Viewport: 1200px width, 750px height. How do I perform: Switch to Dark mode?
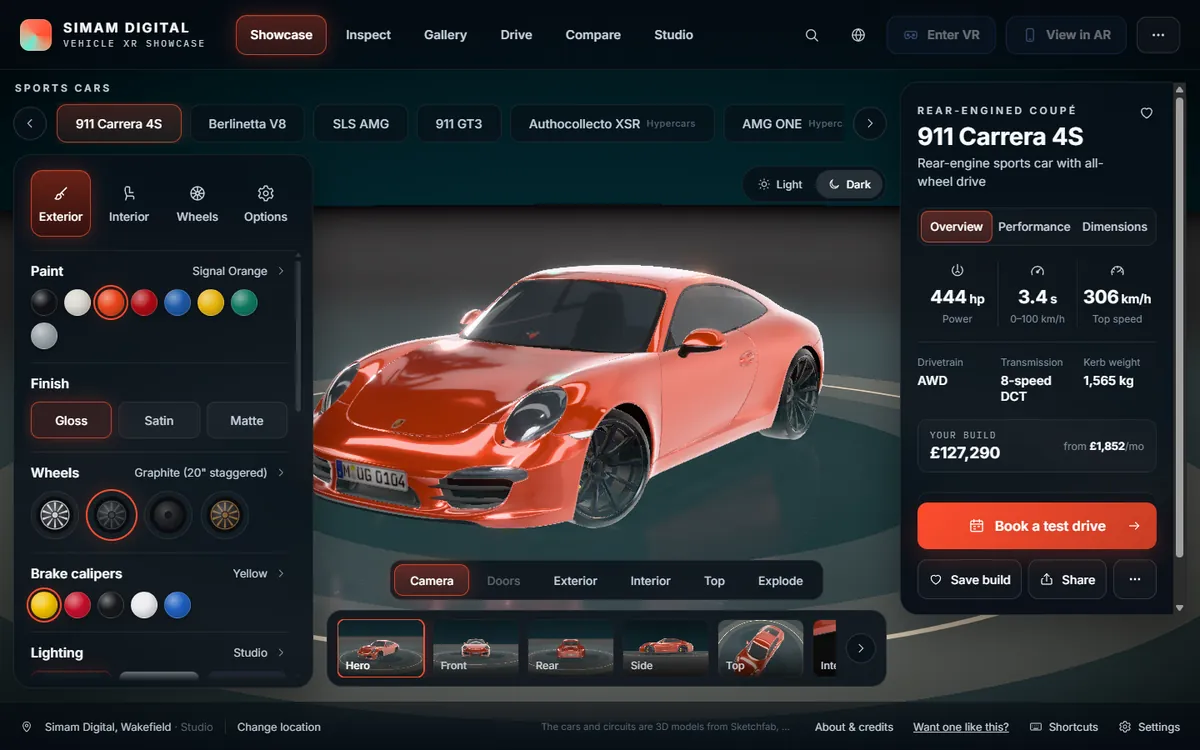tap(849, 184)
